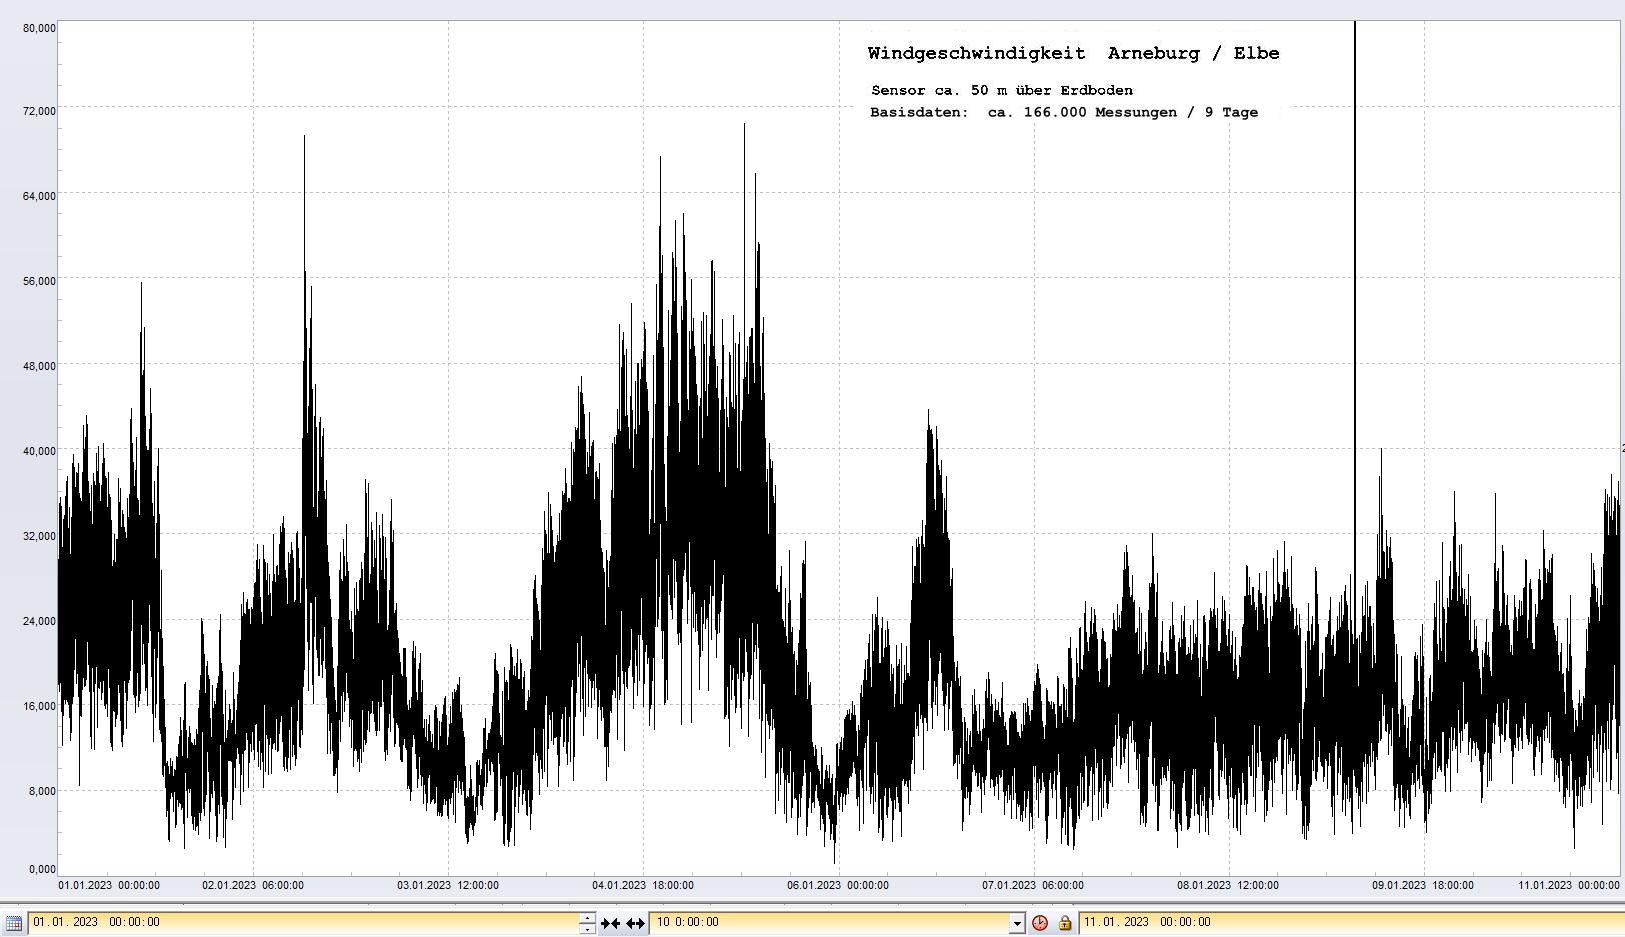Click the time span field 10 0:00:00
1625x937 pixels.
click(x=828, y=922)
